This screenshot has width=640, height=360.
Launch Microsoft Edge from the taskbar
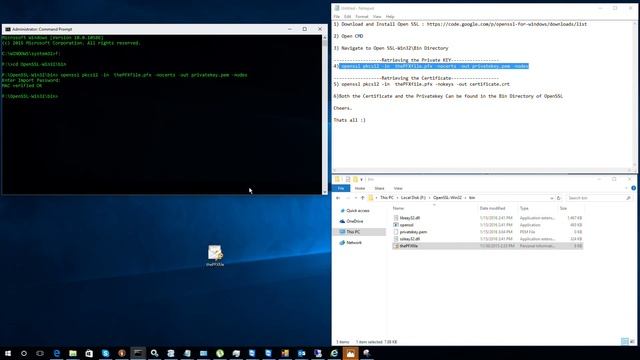point(57,353)
